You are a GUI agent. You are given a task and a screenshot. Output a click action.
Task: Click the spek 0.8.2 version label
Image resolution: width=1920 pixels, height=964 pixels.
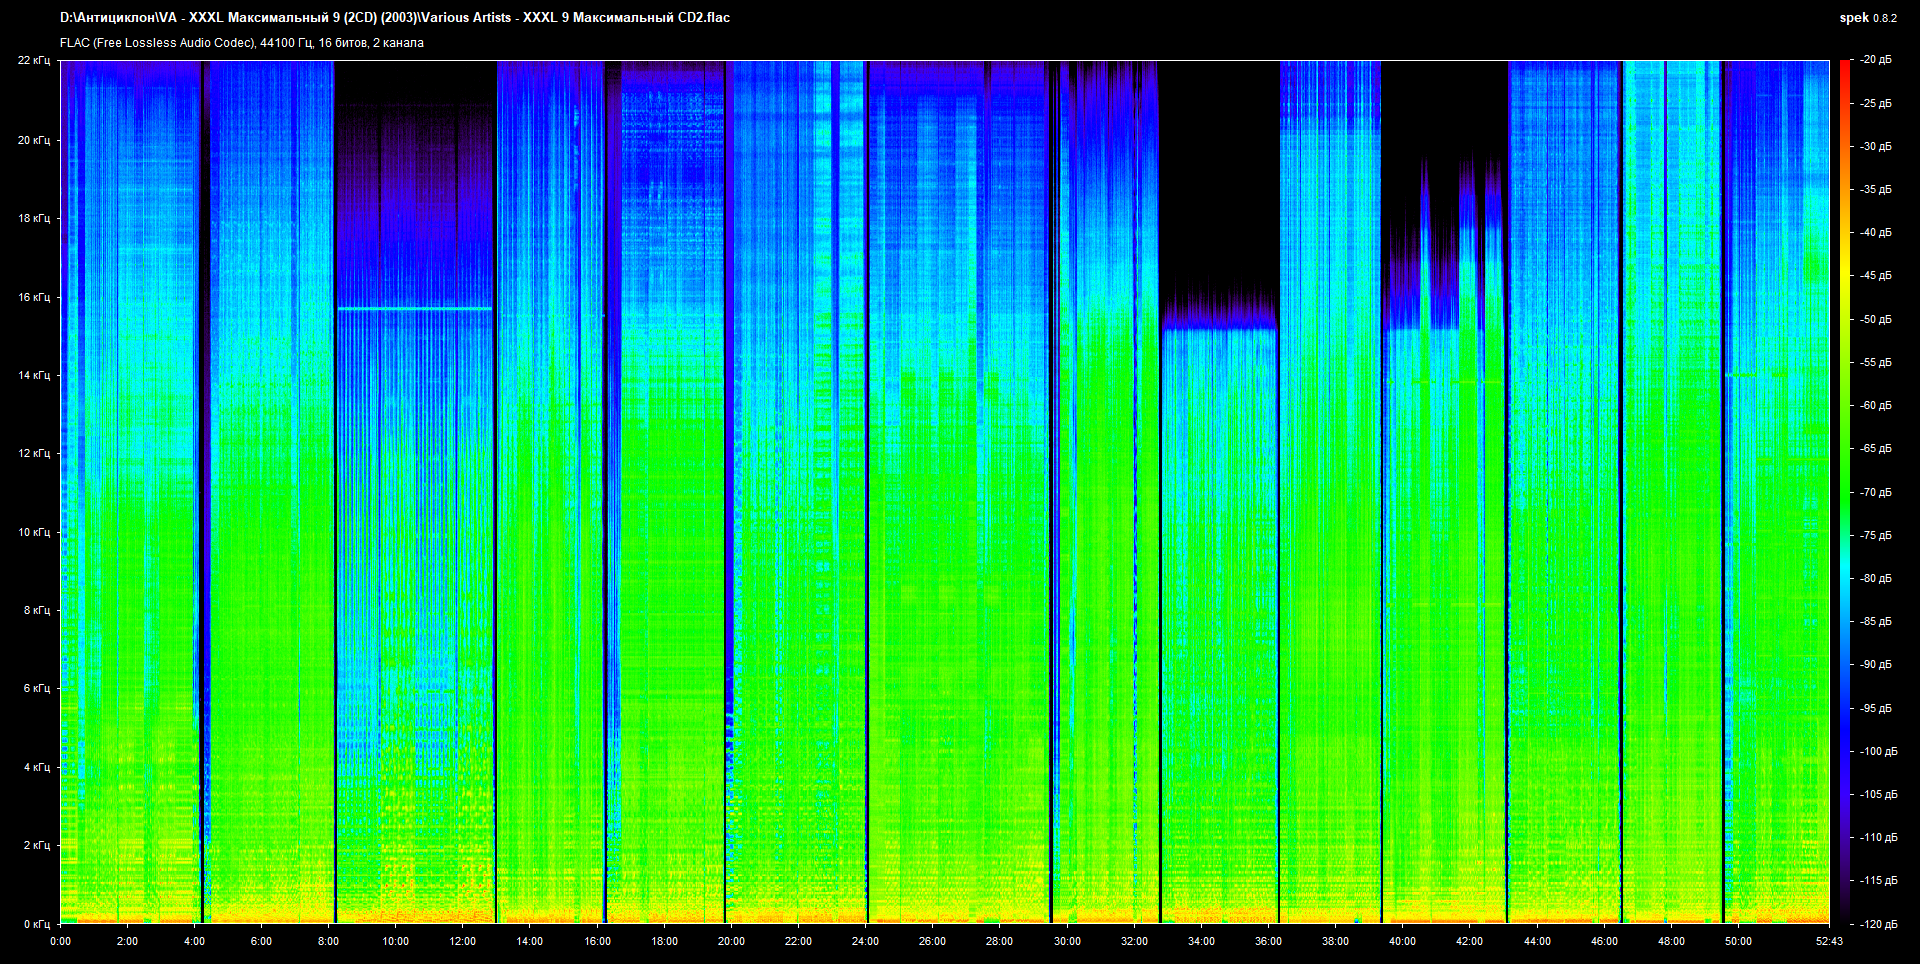(1867, 18)
